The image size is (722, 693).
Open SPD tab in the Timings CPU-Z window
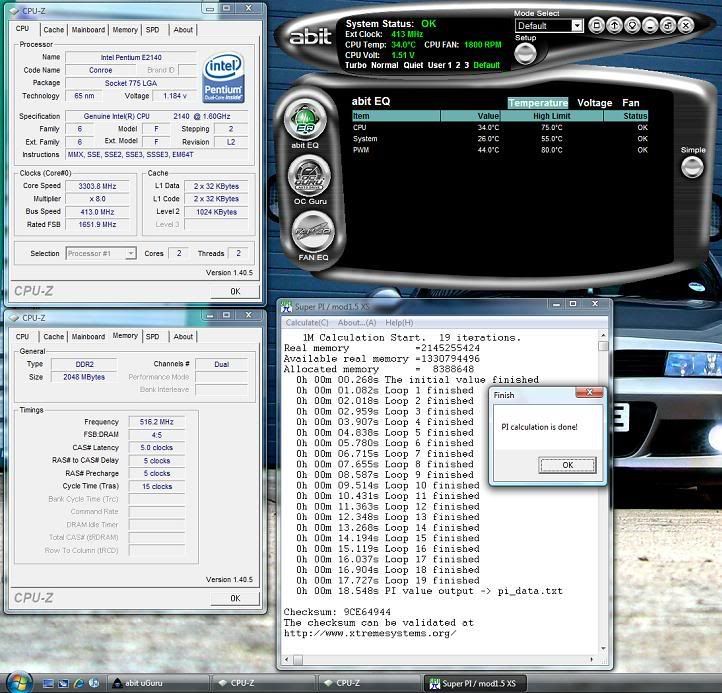point(152,337)
